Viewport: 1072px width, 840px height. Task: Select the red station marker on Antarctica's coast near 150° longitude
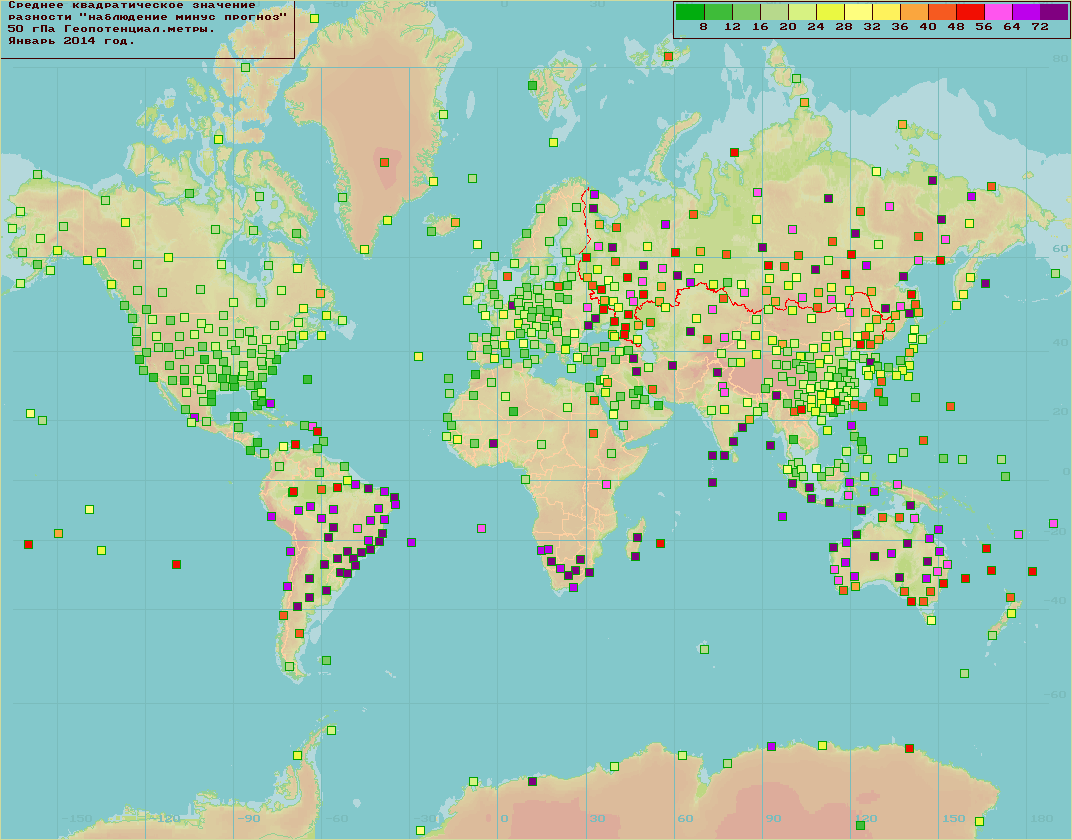(909, 748)
